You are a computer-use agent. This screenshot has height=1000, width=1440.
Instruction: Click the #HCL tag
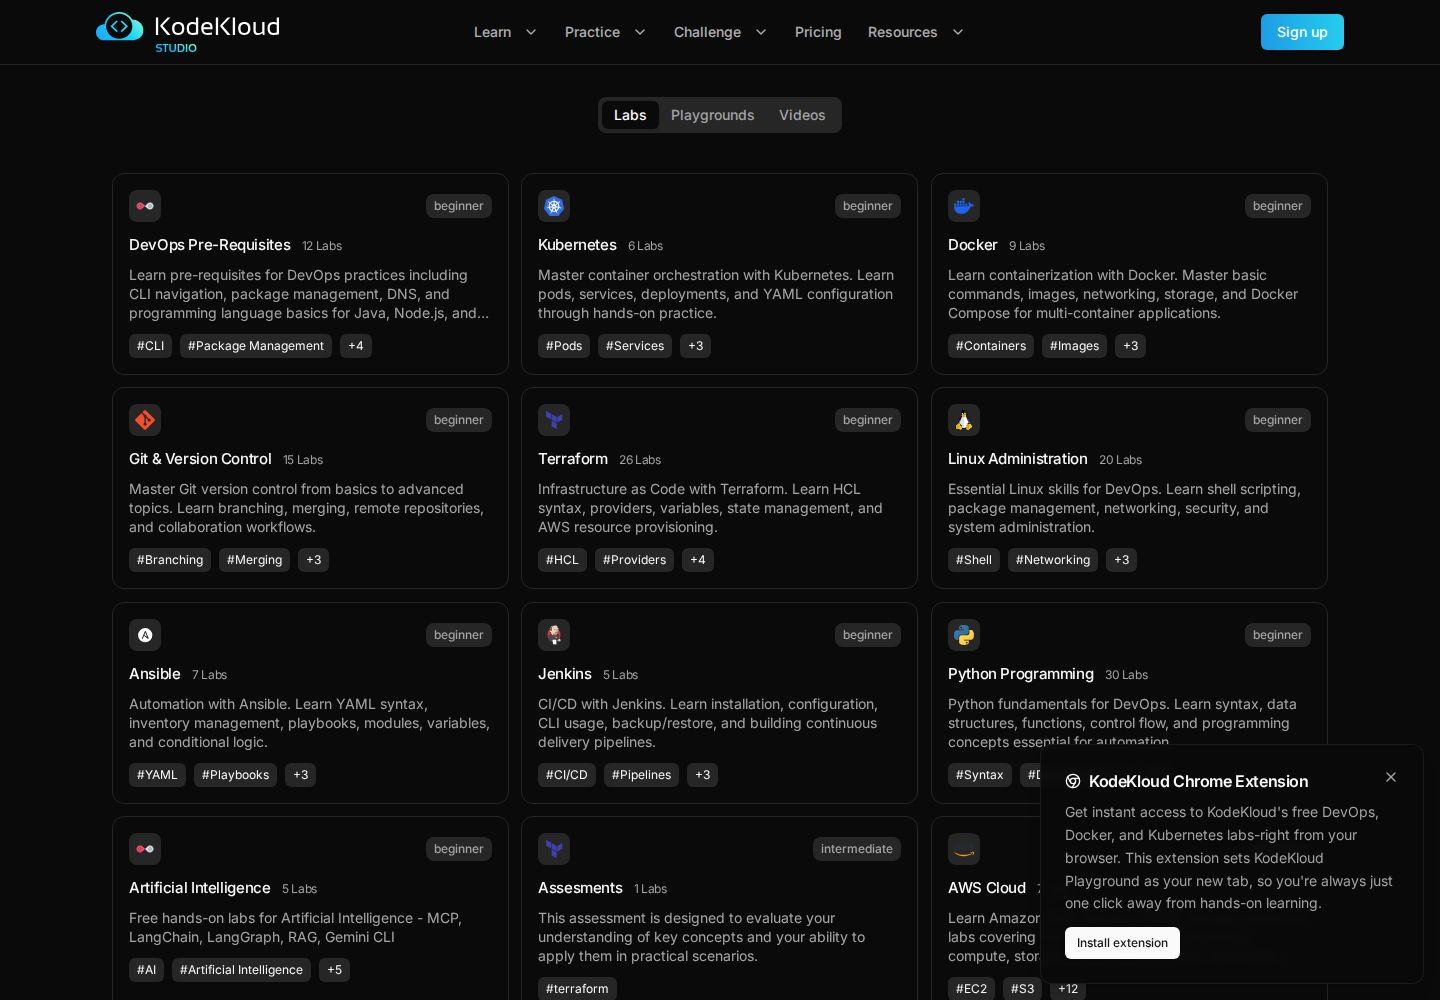(562, 560)
